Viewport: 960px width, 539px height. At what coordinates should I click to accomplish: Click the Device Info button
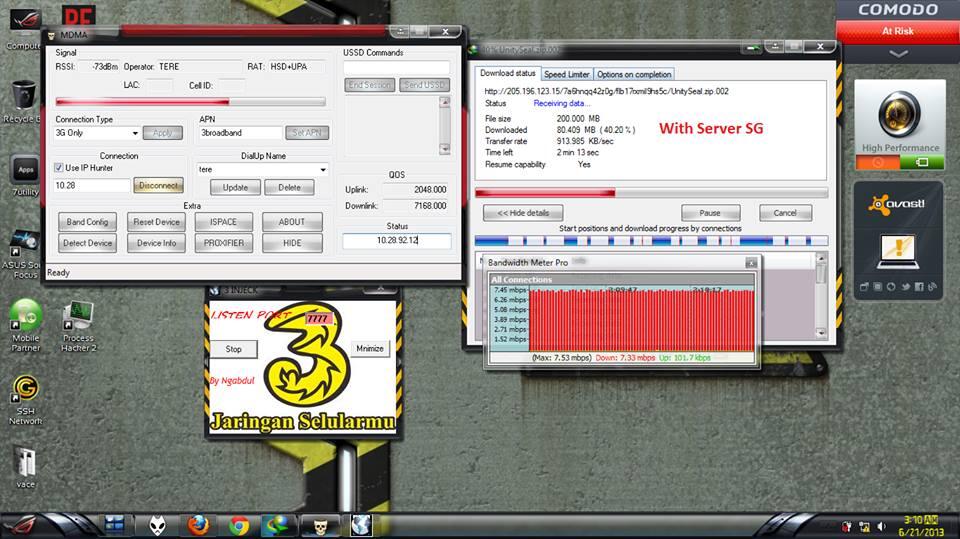coord(156,243)
